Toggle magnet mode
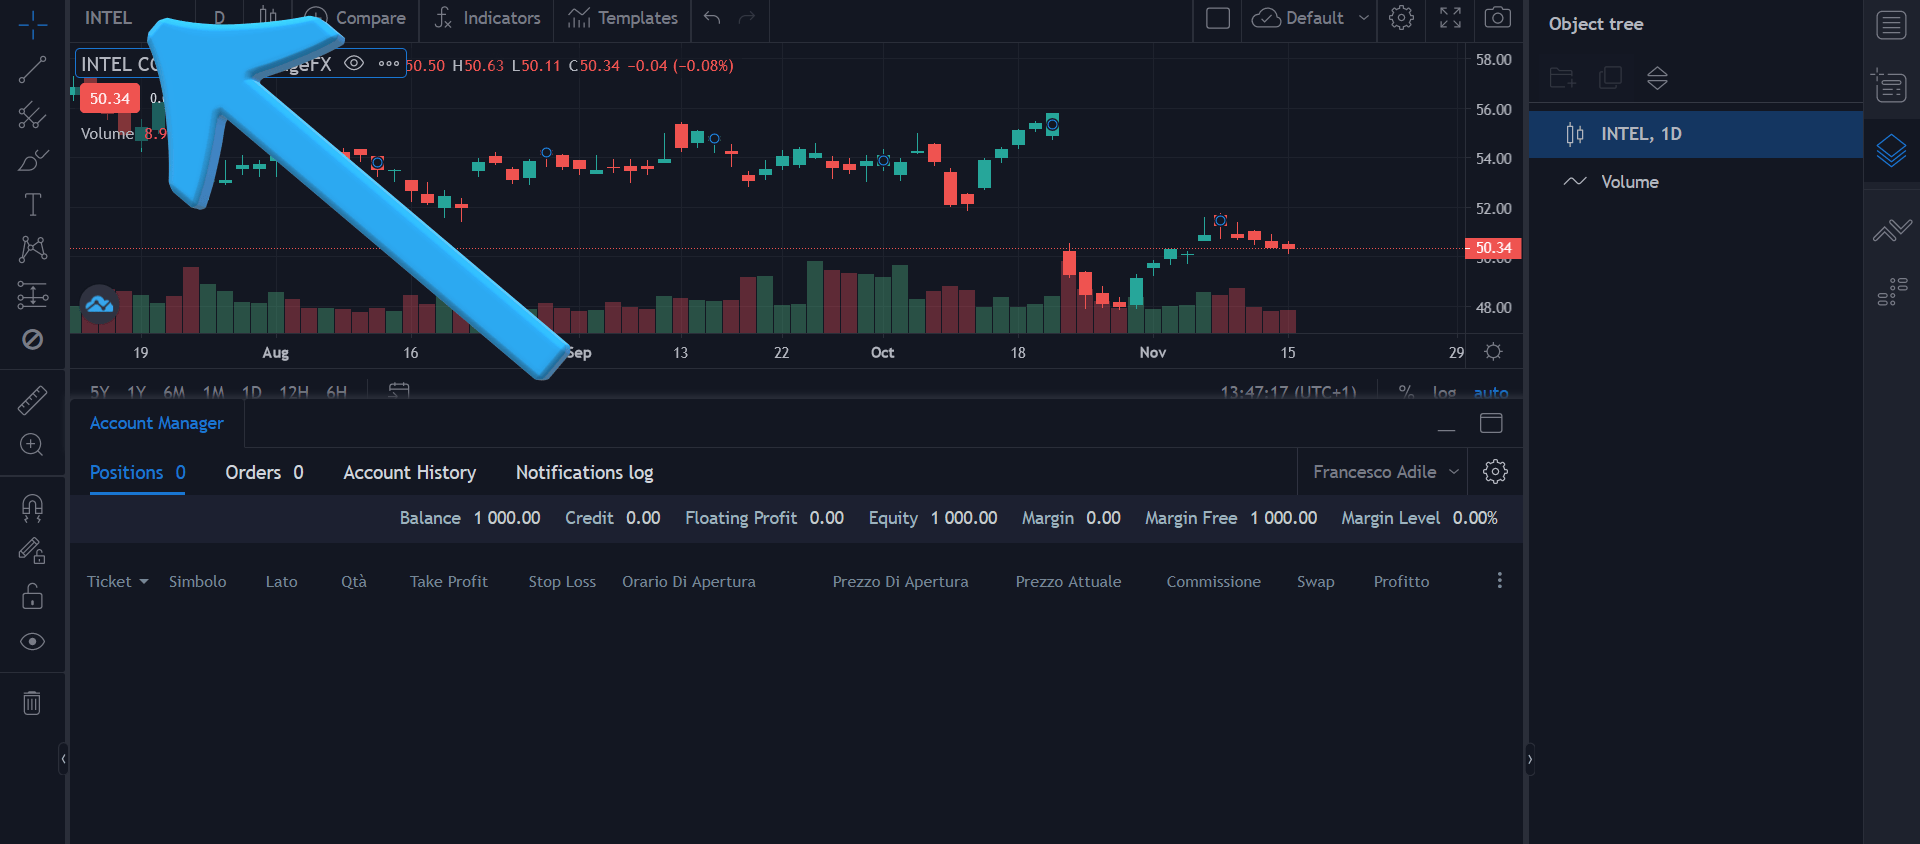This screenshot has width=1920, height=844. (x=32, y=508)
